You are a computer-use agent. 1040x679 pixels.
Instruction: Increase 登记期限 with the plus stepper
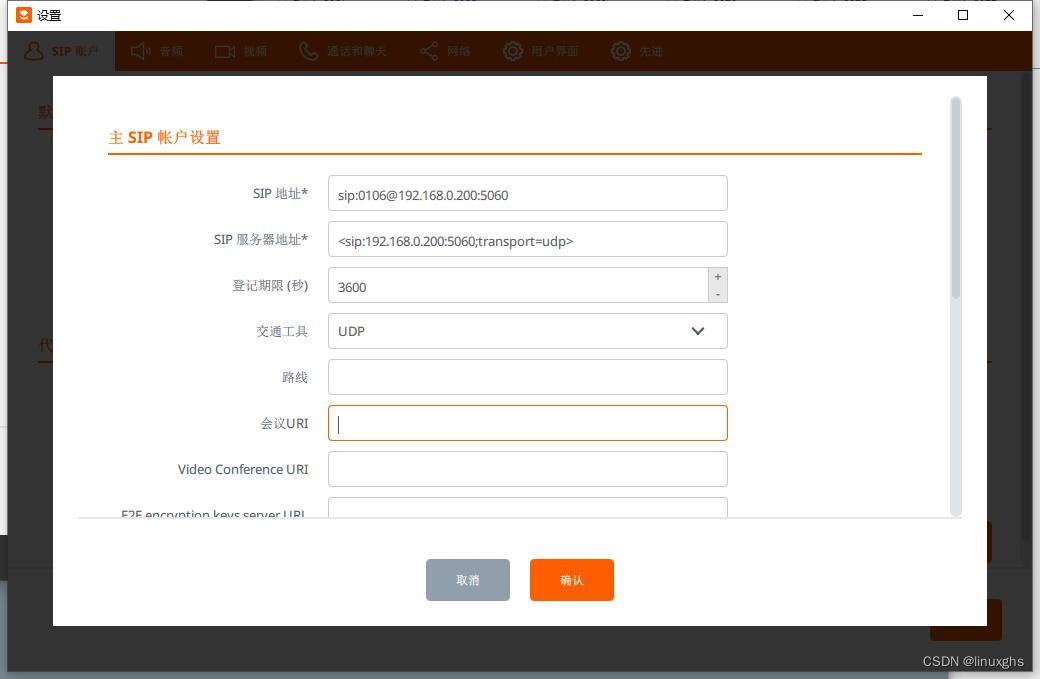(x=718, y=277)
